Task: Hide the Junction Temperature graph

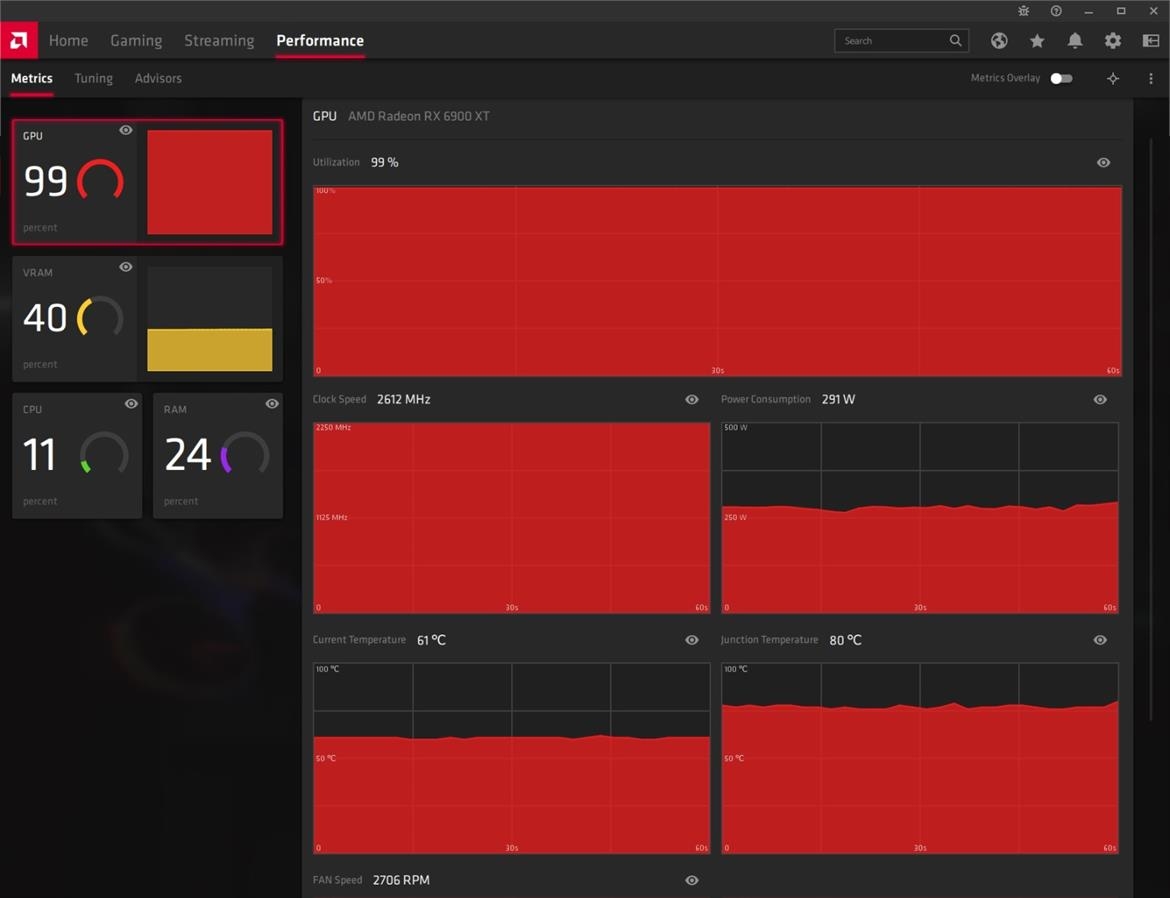Action: tap(1100, 640)
